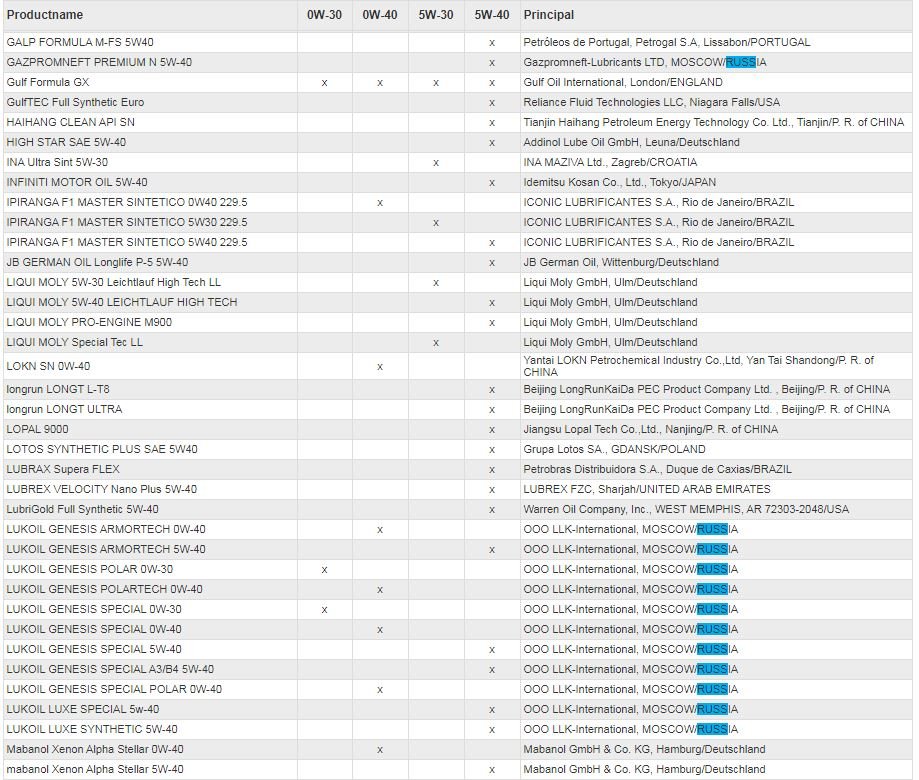
Task: Click LUKOIL GENESIS SPECIAL 0W-30 product name
Action: coord(94,609)
